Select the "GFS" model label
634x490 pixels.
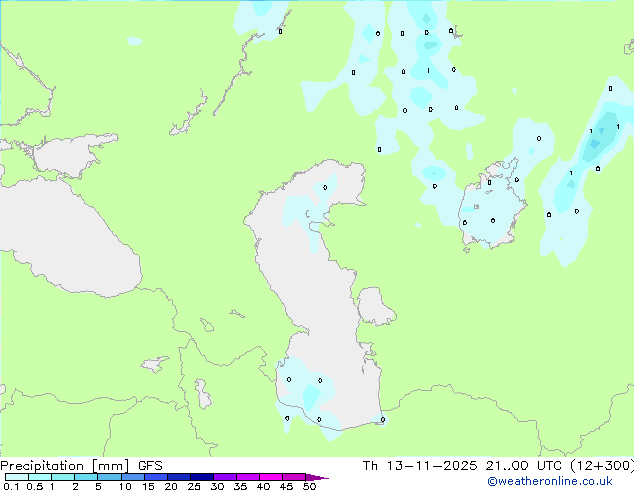pyautogui.click(x=150, y=466)
